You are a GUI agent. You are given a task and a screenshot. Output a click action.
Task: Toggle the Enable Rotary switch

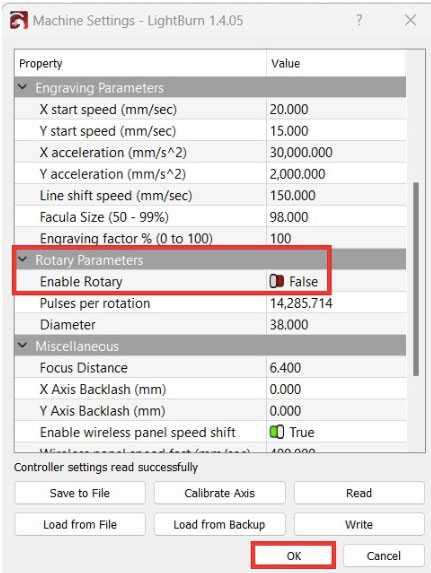tap(277, 281)
